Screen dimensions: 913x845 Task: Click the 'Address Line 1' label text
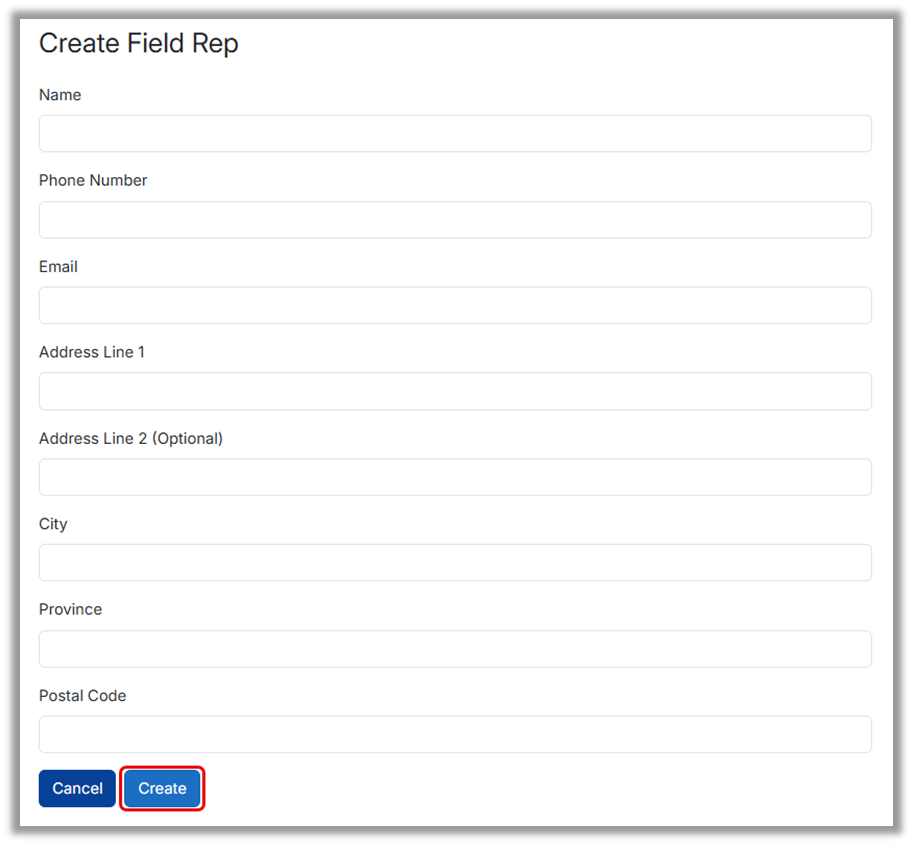[x=92, y=352]
